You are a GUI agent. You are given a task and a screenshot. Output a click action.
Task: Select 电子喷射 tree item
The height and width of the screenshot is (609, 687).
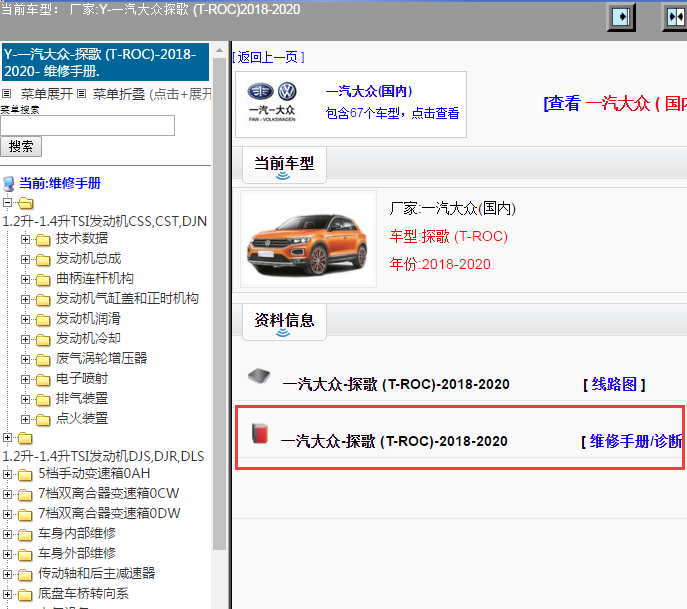82,379
